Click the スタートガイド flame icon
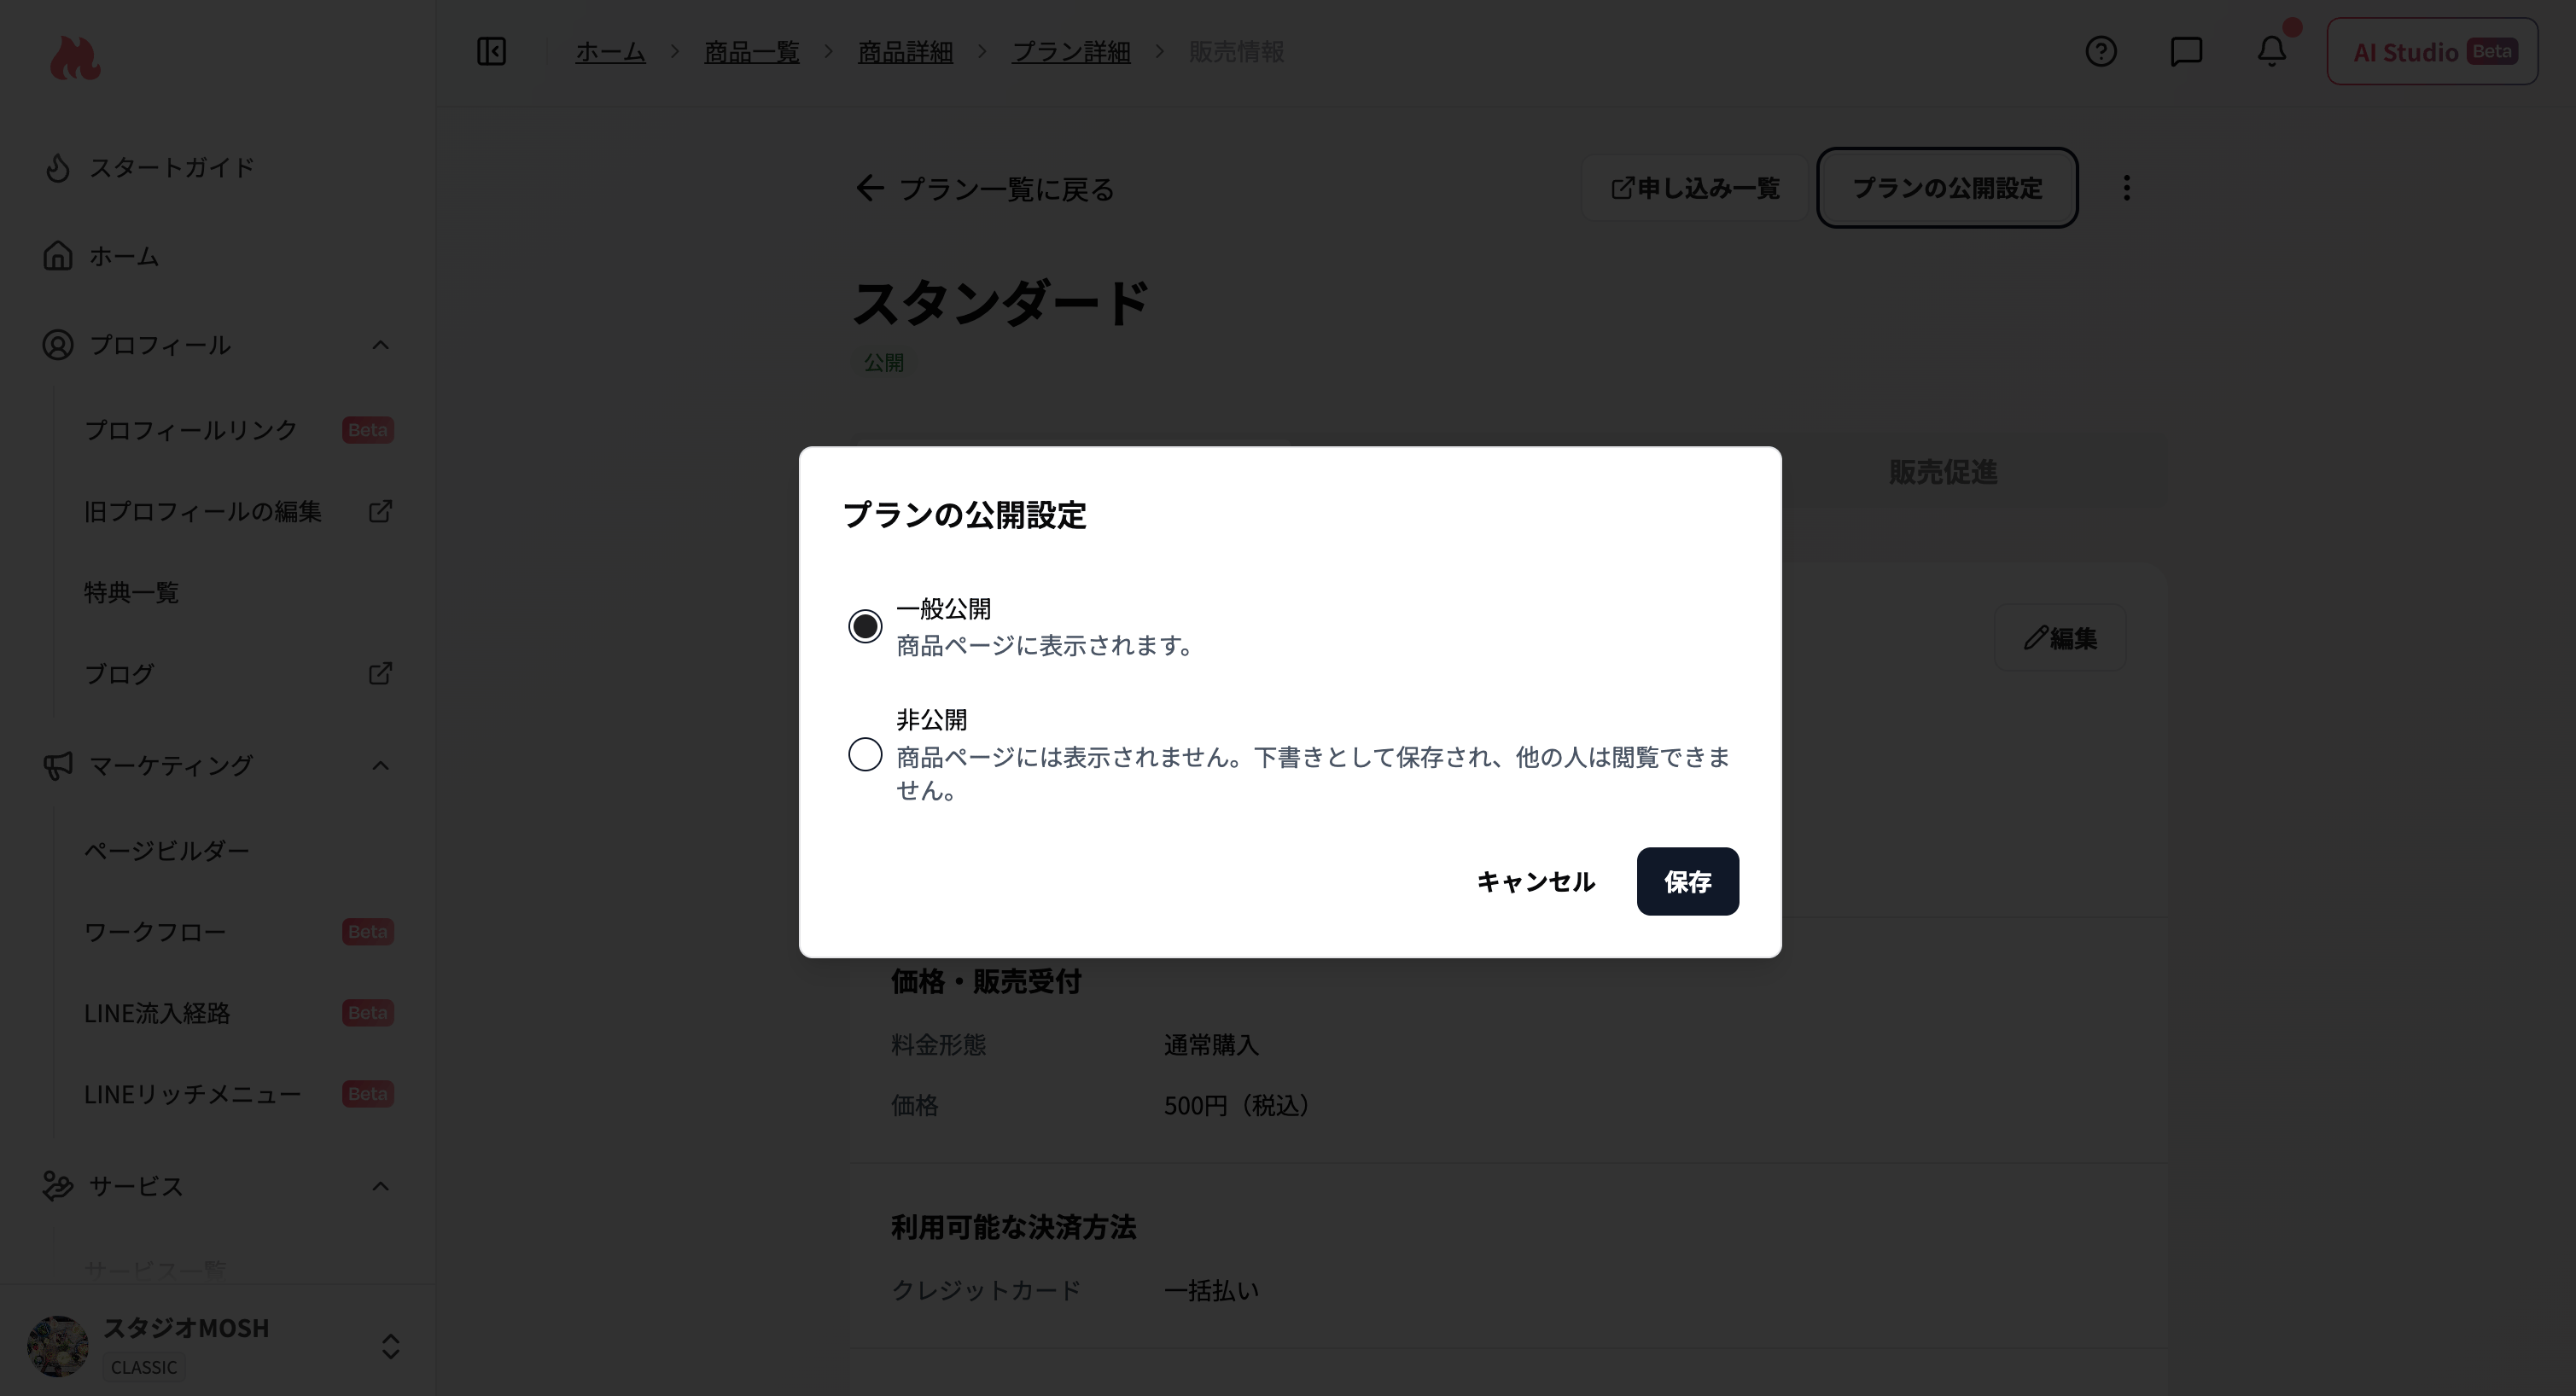The height and width of the screenshot is (1396, 2576). point(58,167)
